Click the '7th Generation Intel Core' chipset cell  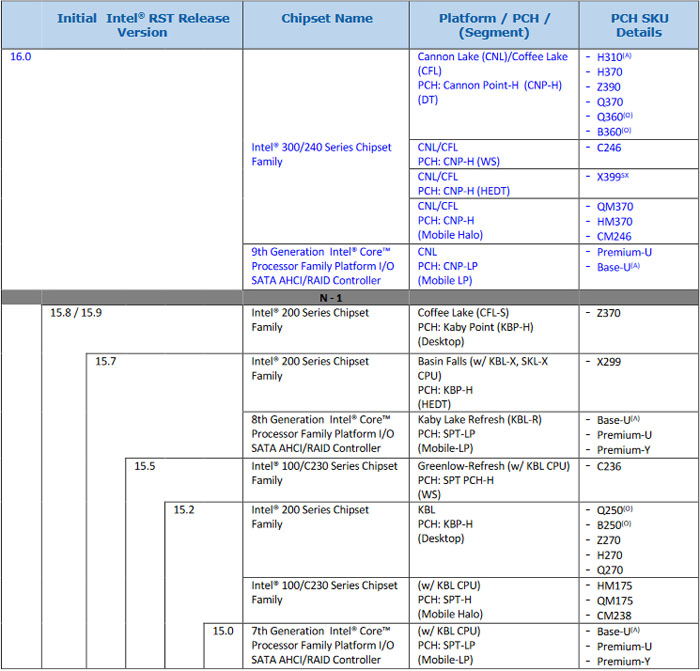(323, 645)
